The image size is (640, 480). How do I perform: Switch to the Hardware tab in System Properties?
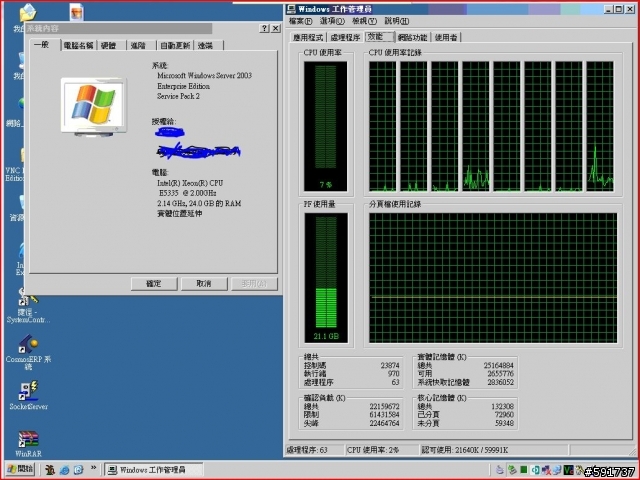(111, 46)
